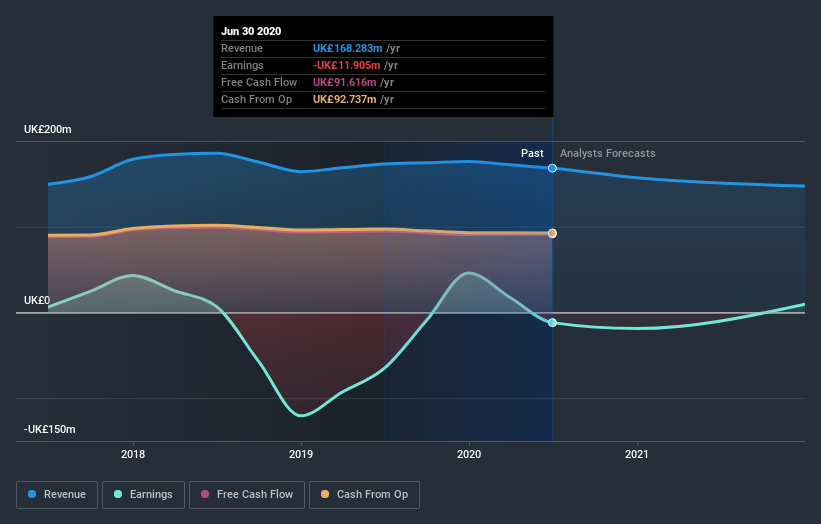
Task: Select the 2018 x-axis label
Action: pyautogui.click(x=133, y=454)
